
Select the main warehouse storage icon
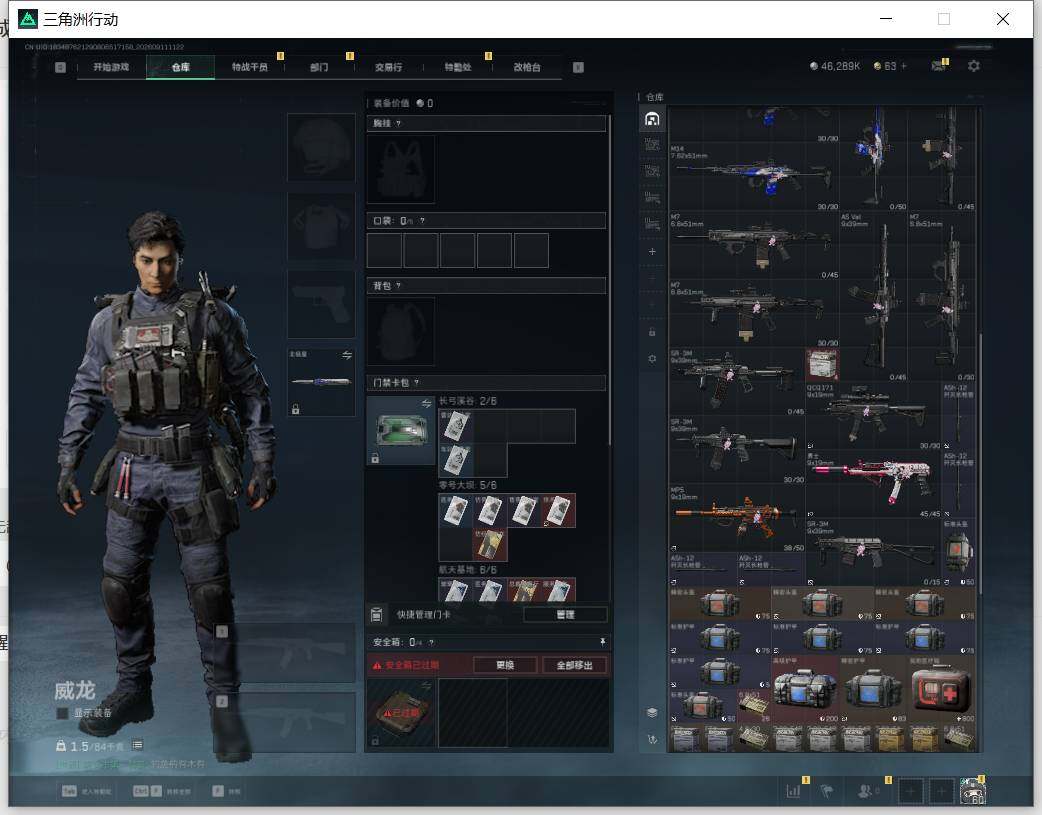pos(652,119)
